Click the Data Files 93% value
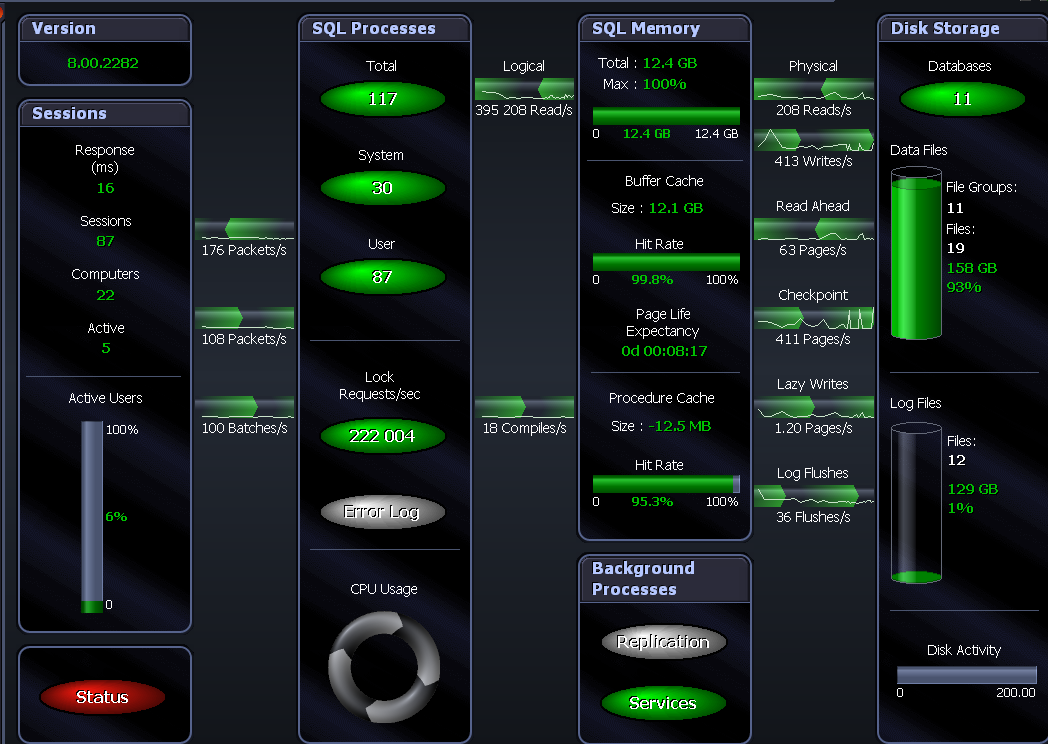Screen dimensions: 1048x744 [964, 287]
